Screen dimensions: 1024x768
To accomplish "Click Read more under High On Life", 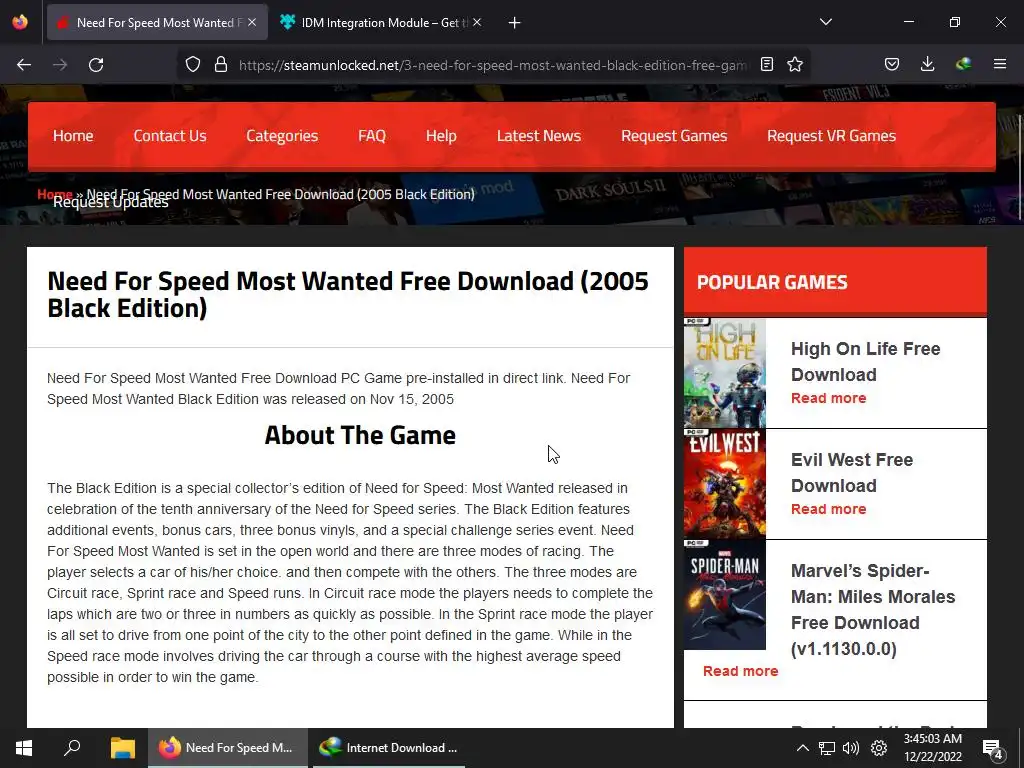I will (828, 398).
